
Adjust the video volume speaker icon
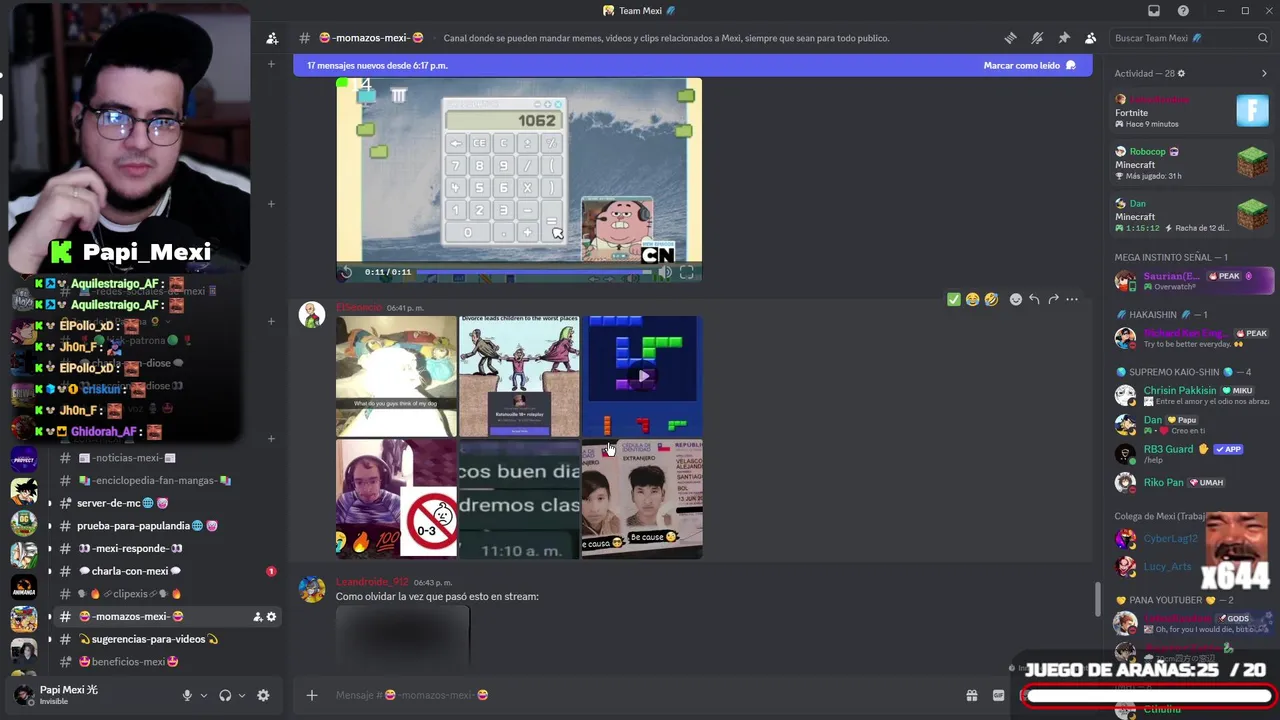point(665,272)
